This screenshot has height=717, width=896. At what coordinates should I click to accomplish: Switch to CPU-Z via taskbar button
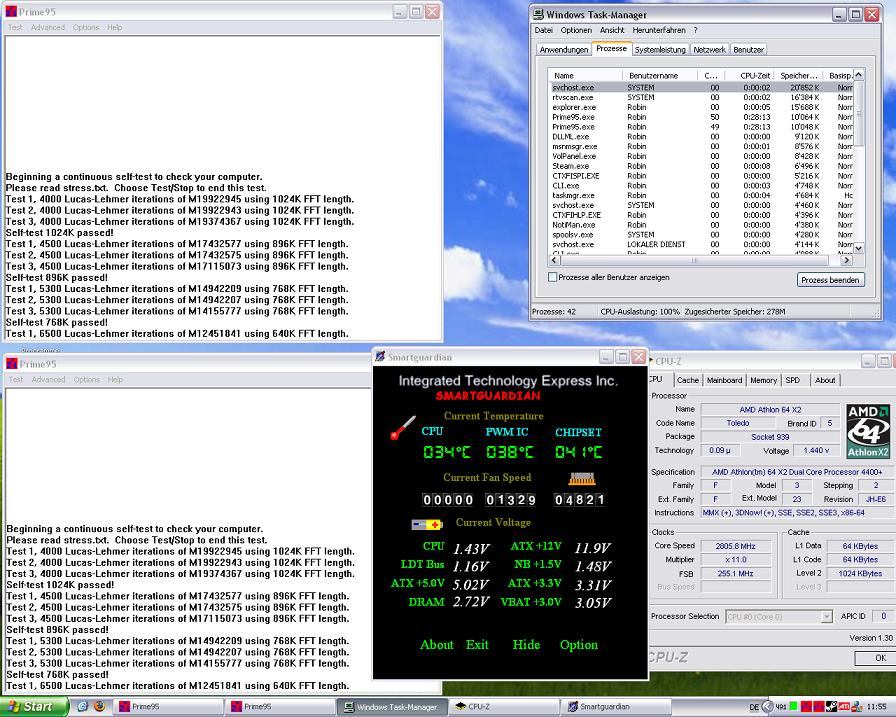click(x=502, y=707)
